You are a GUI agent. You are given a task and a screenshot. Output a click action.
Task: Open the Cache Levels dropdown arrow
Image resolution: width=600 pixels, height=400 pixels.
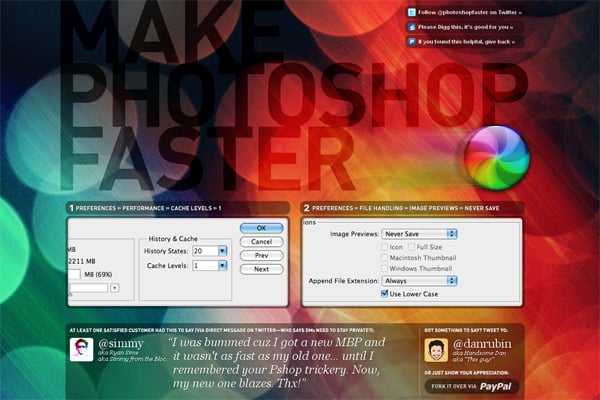(x=222, y=266)
